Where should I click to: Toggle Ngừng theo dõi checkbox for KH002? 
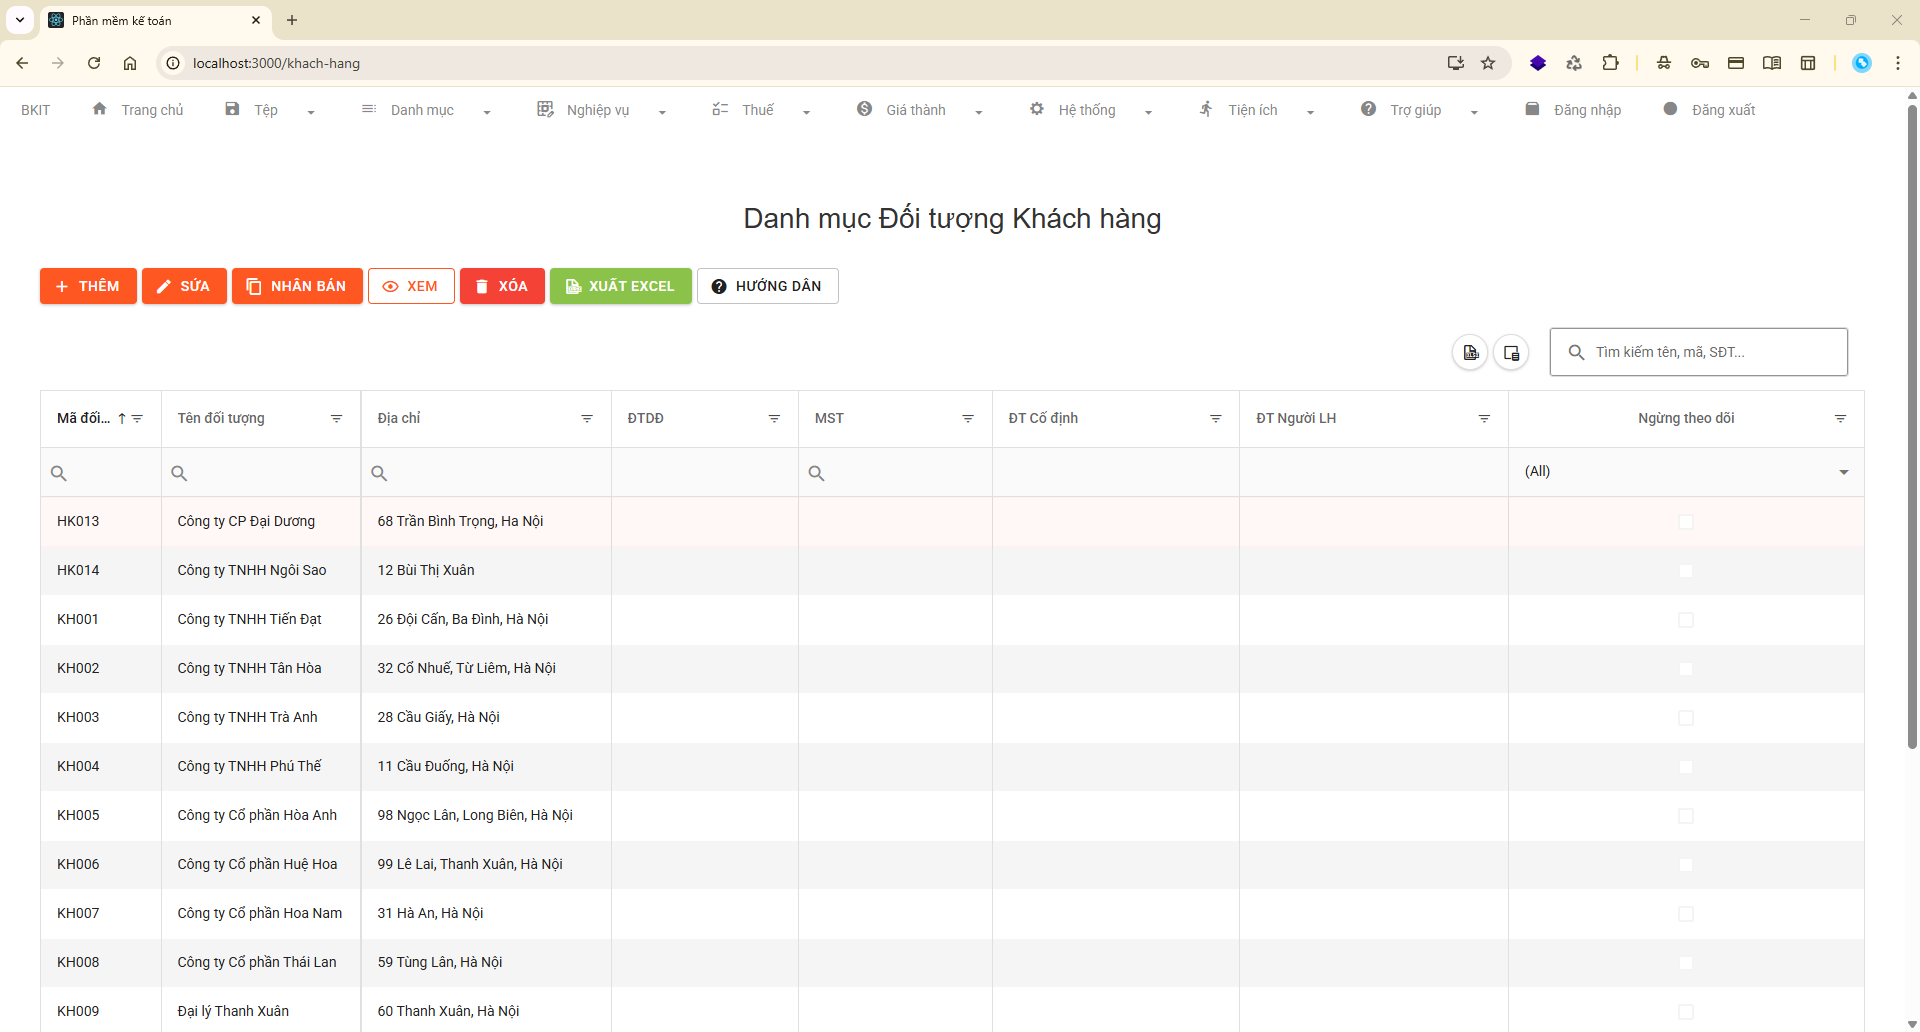pos(1686,669)
